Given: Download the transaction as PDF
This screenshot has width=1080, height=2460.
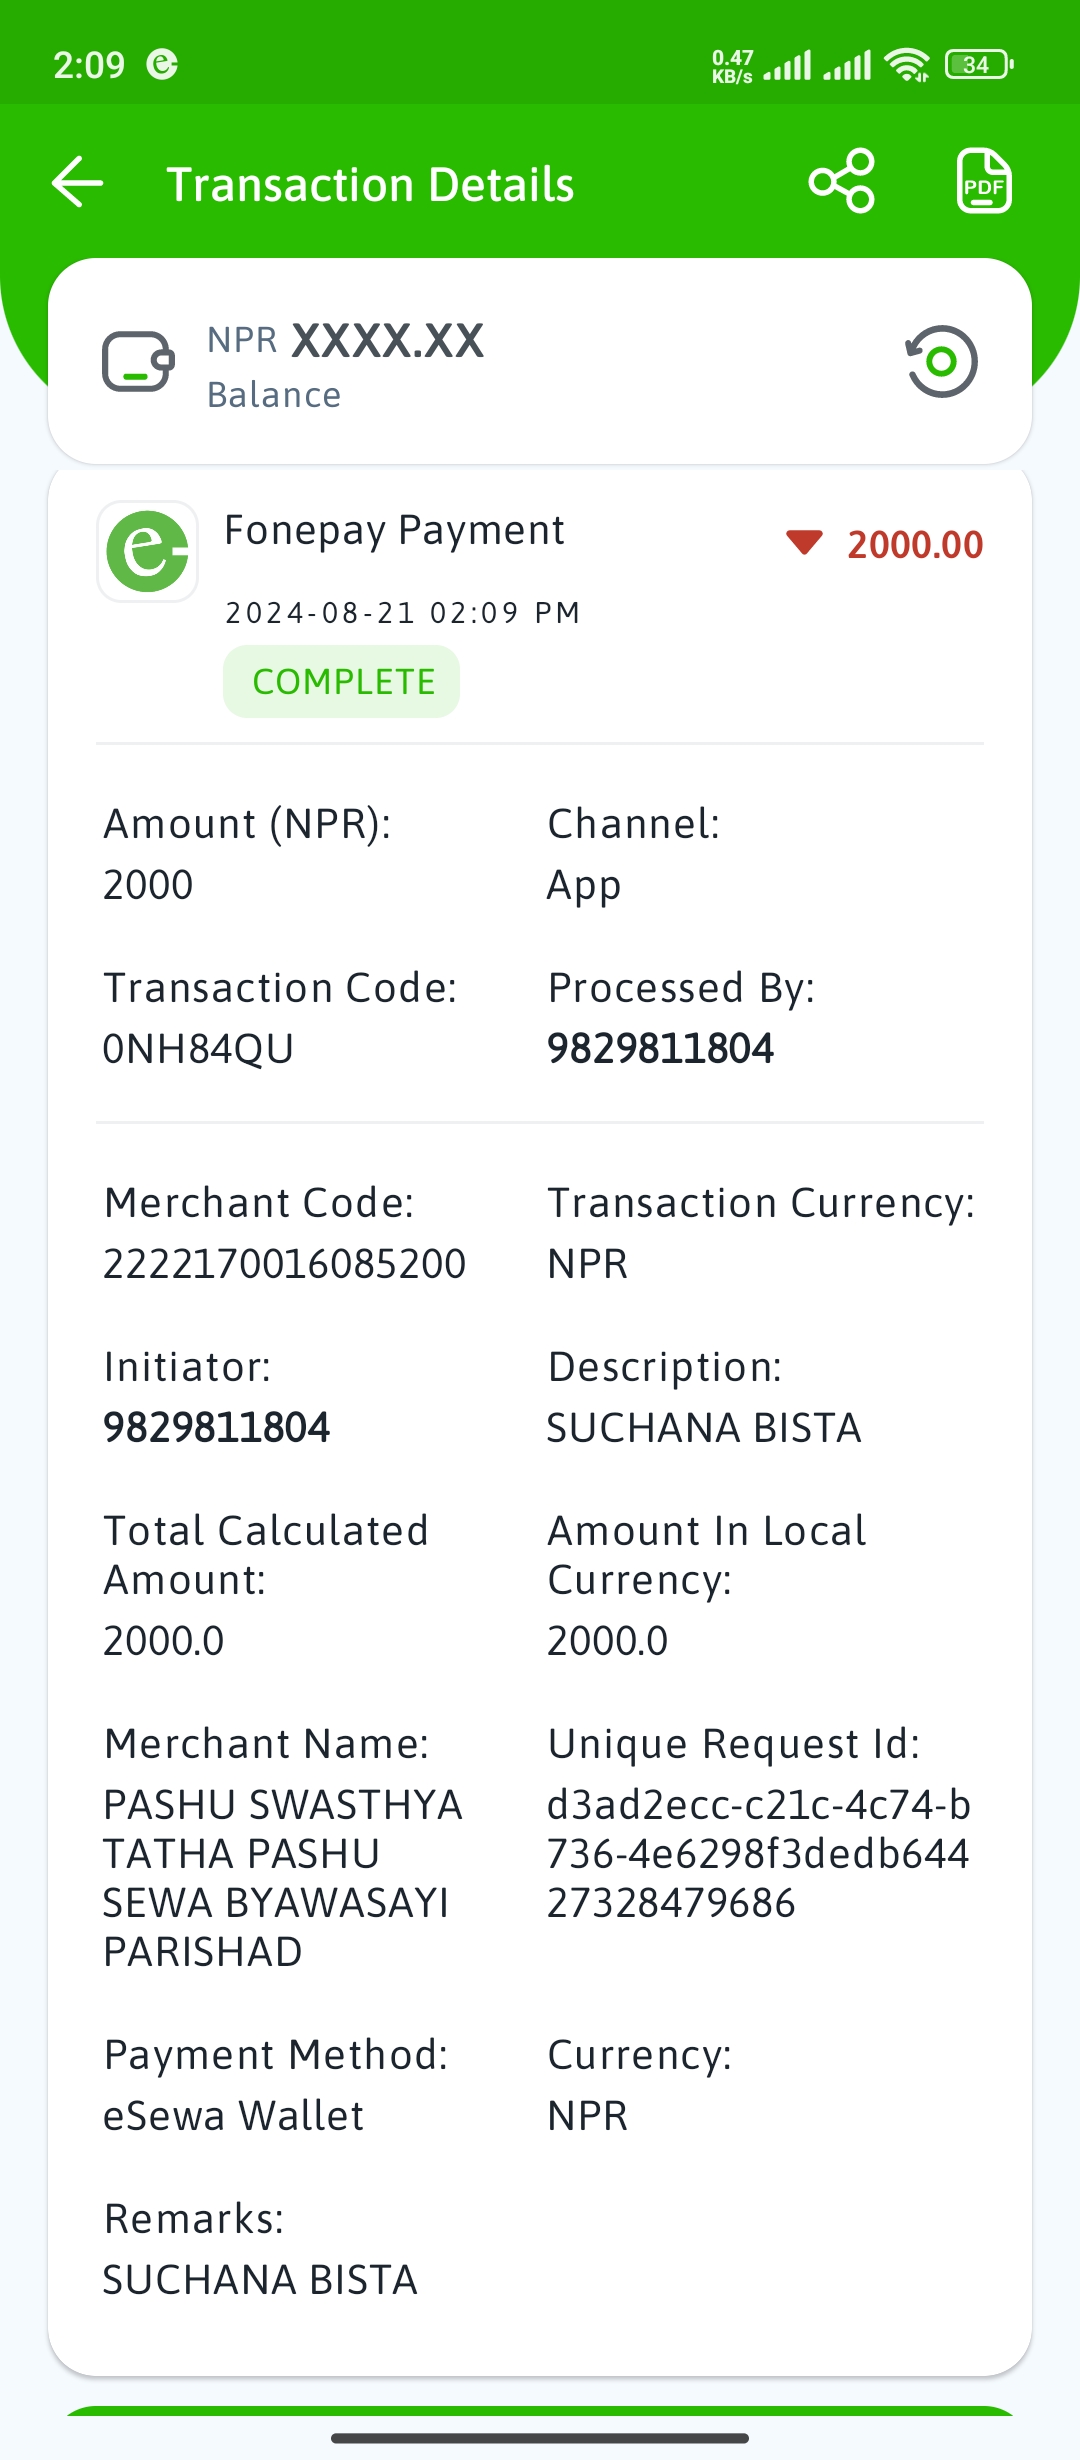Looking at the screenshot, I should tap(984, 181).
